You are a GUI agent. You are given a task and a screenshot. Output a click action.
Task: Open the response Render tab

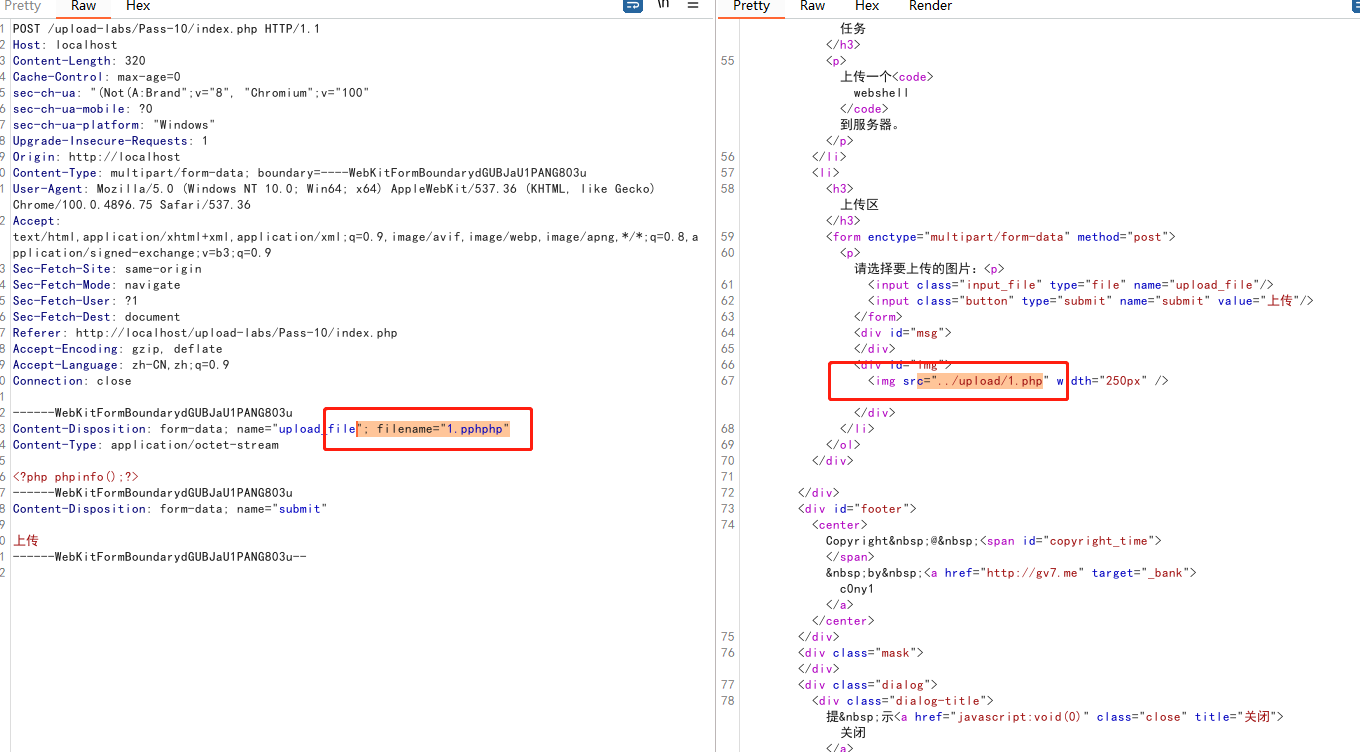click(x=930, y=6)
